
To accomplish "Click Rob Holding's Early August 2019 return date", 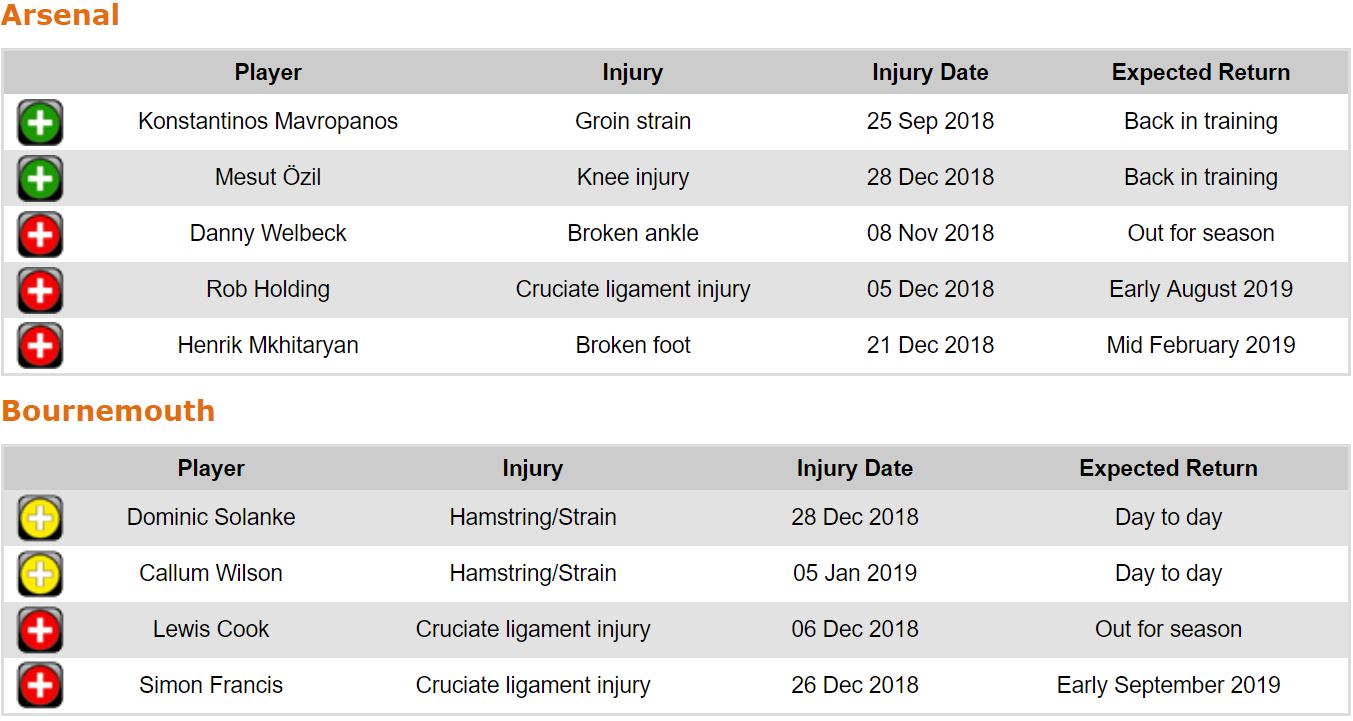I will coord(1200,290).
